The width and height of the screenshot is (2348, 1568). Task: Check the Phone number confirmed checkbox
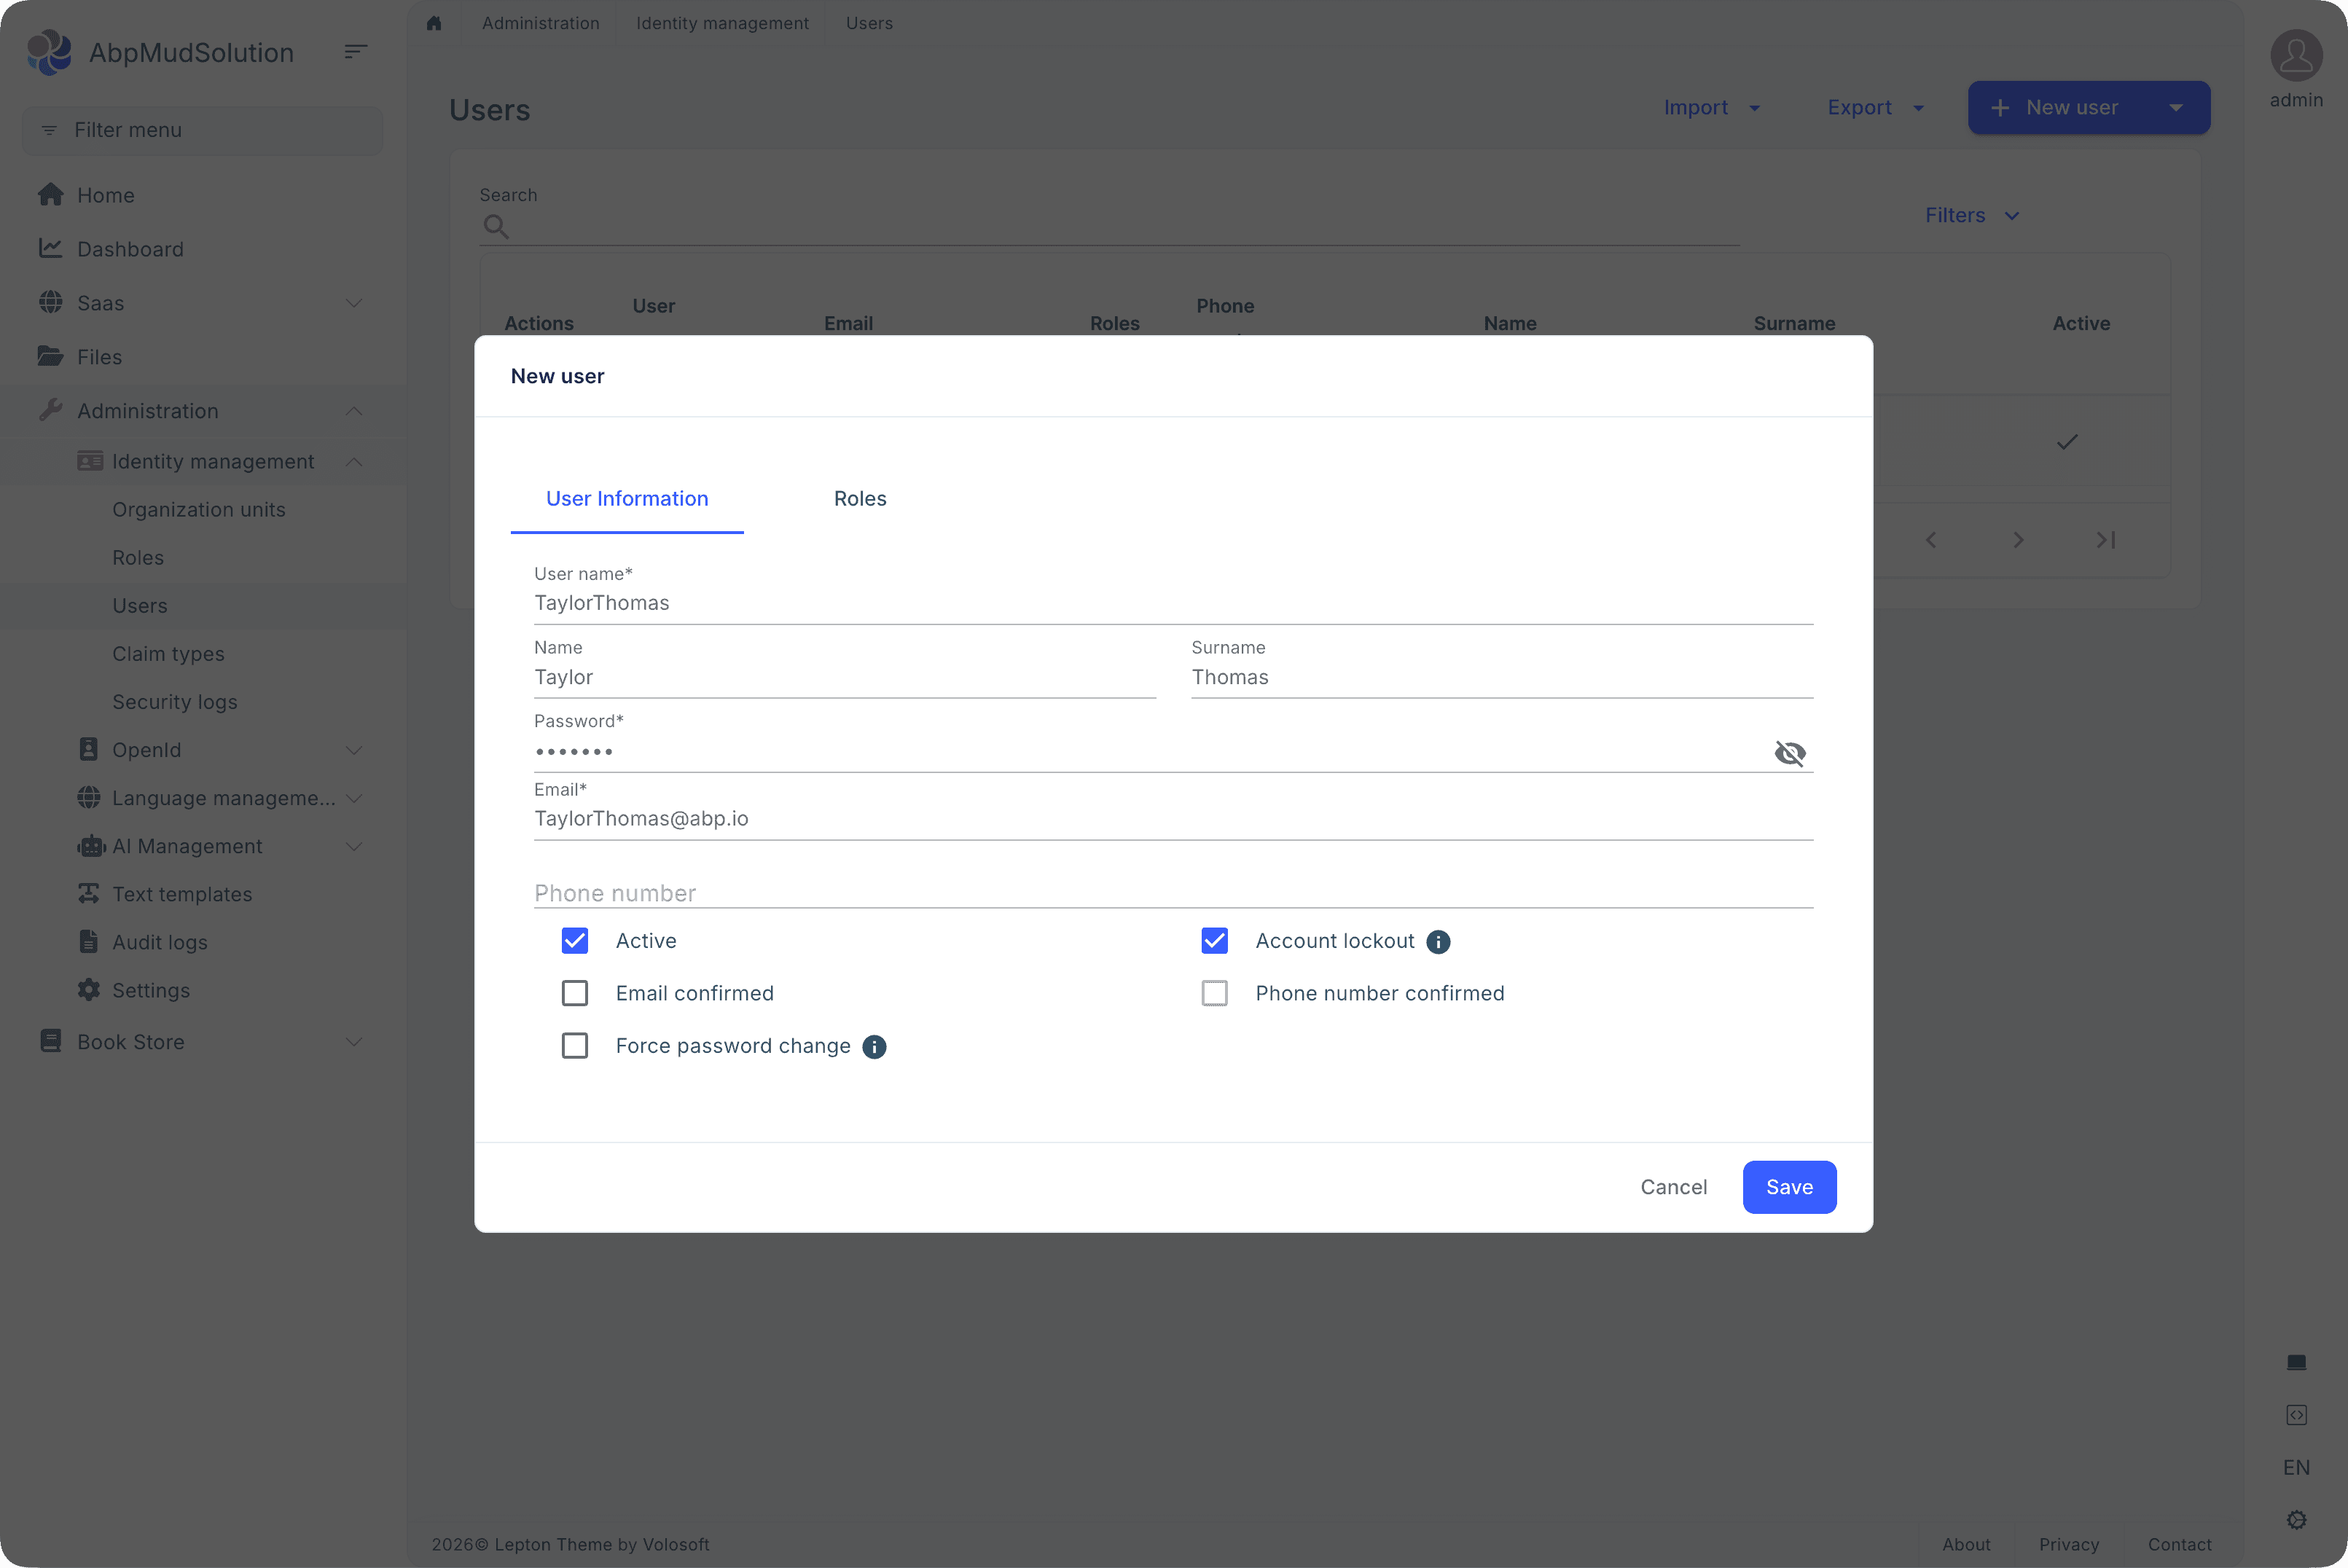pyautogui.click(x=1215, y=993)
